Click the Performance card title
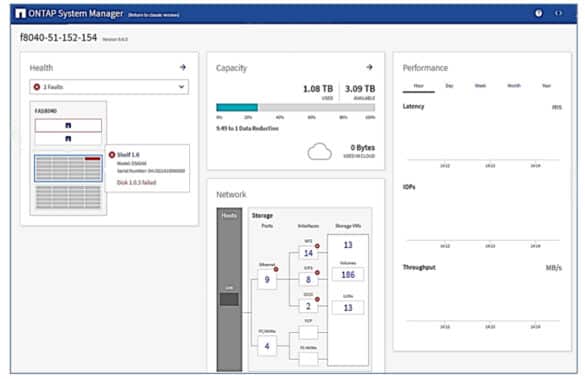Image resolution: width=585 pixels, height=379 pixels. pyautogui.click(x=425, y=68)
